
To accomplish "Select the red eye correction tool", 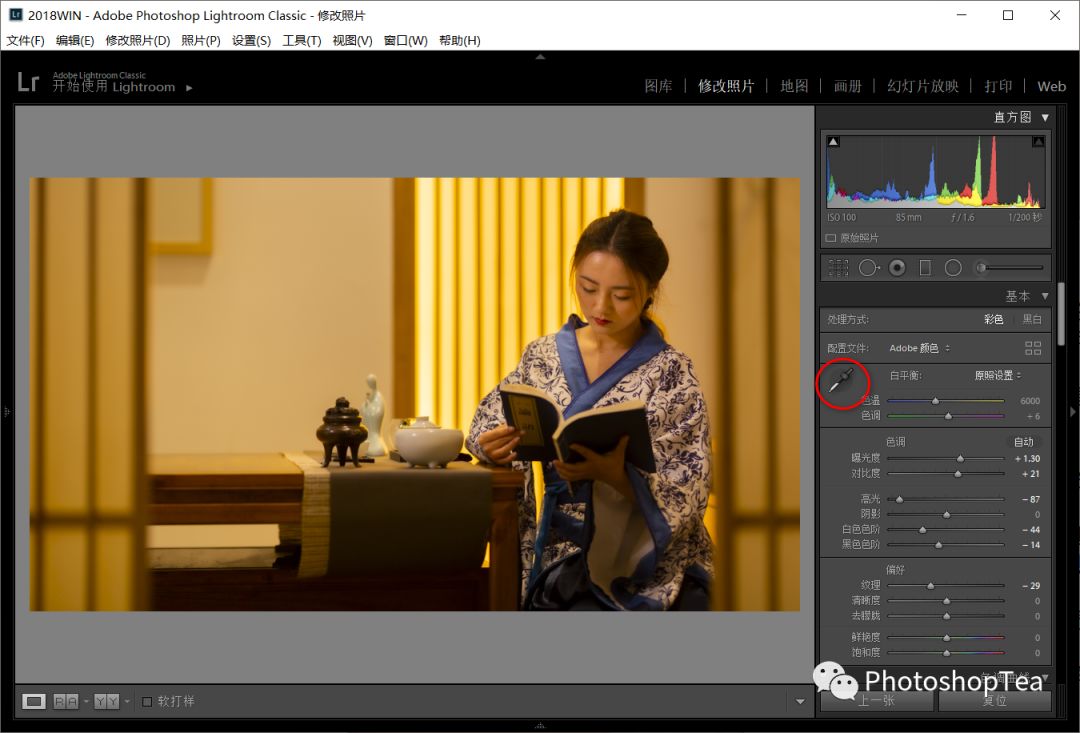I will click(897, 268).
